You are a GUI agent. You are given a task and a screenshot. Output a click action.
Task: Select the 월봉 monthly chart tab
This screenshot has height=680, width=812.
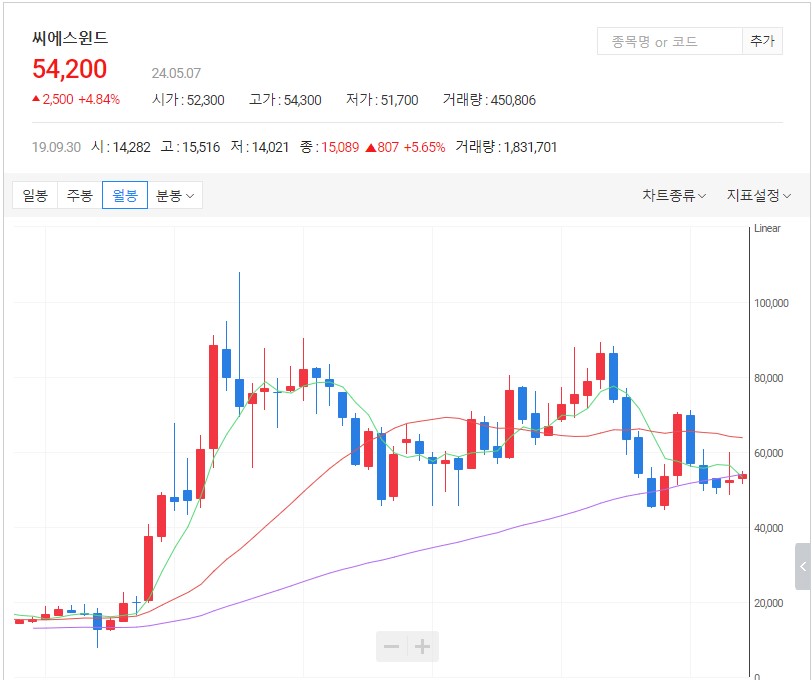(125, 196)
